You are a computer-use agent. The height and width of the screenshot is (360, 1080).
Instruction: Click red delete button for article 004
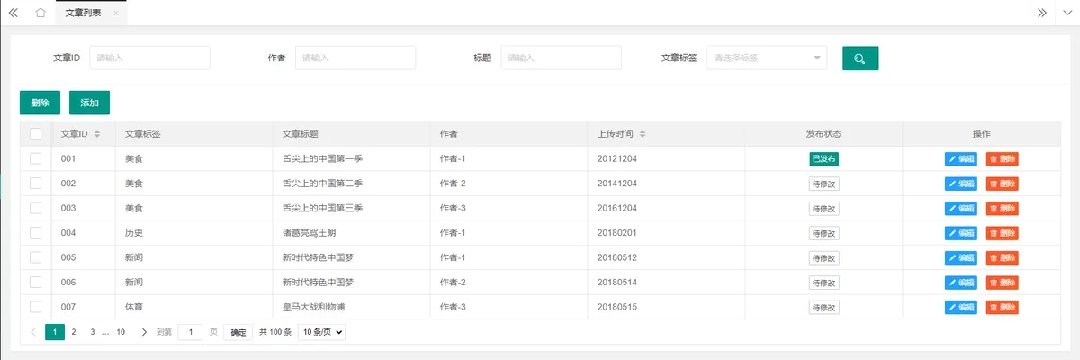1002,233
